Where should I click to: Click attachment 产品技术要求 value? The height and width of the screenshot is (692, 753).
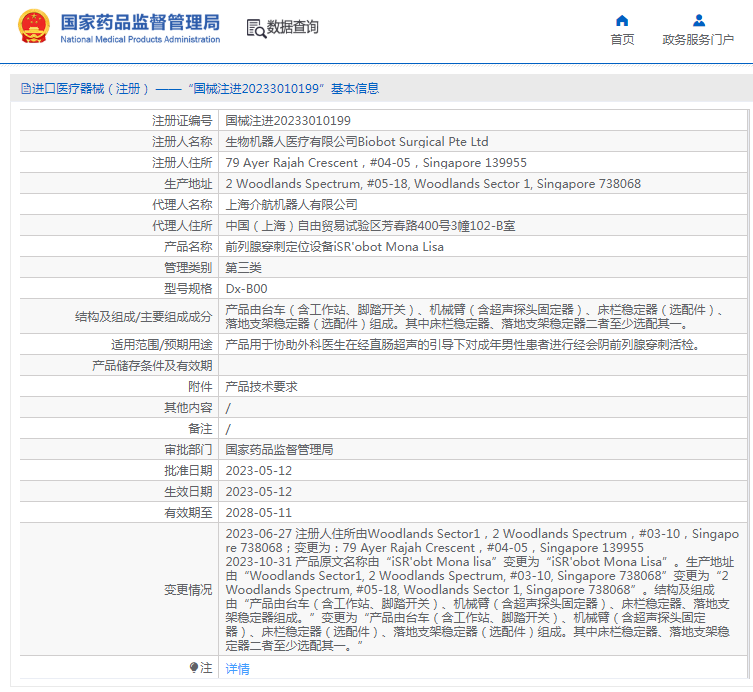(x=262, y=387)
